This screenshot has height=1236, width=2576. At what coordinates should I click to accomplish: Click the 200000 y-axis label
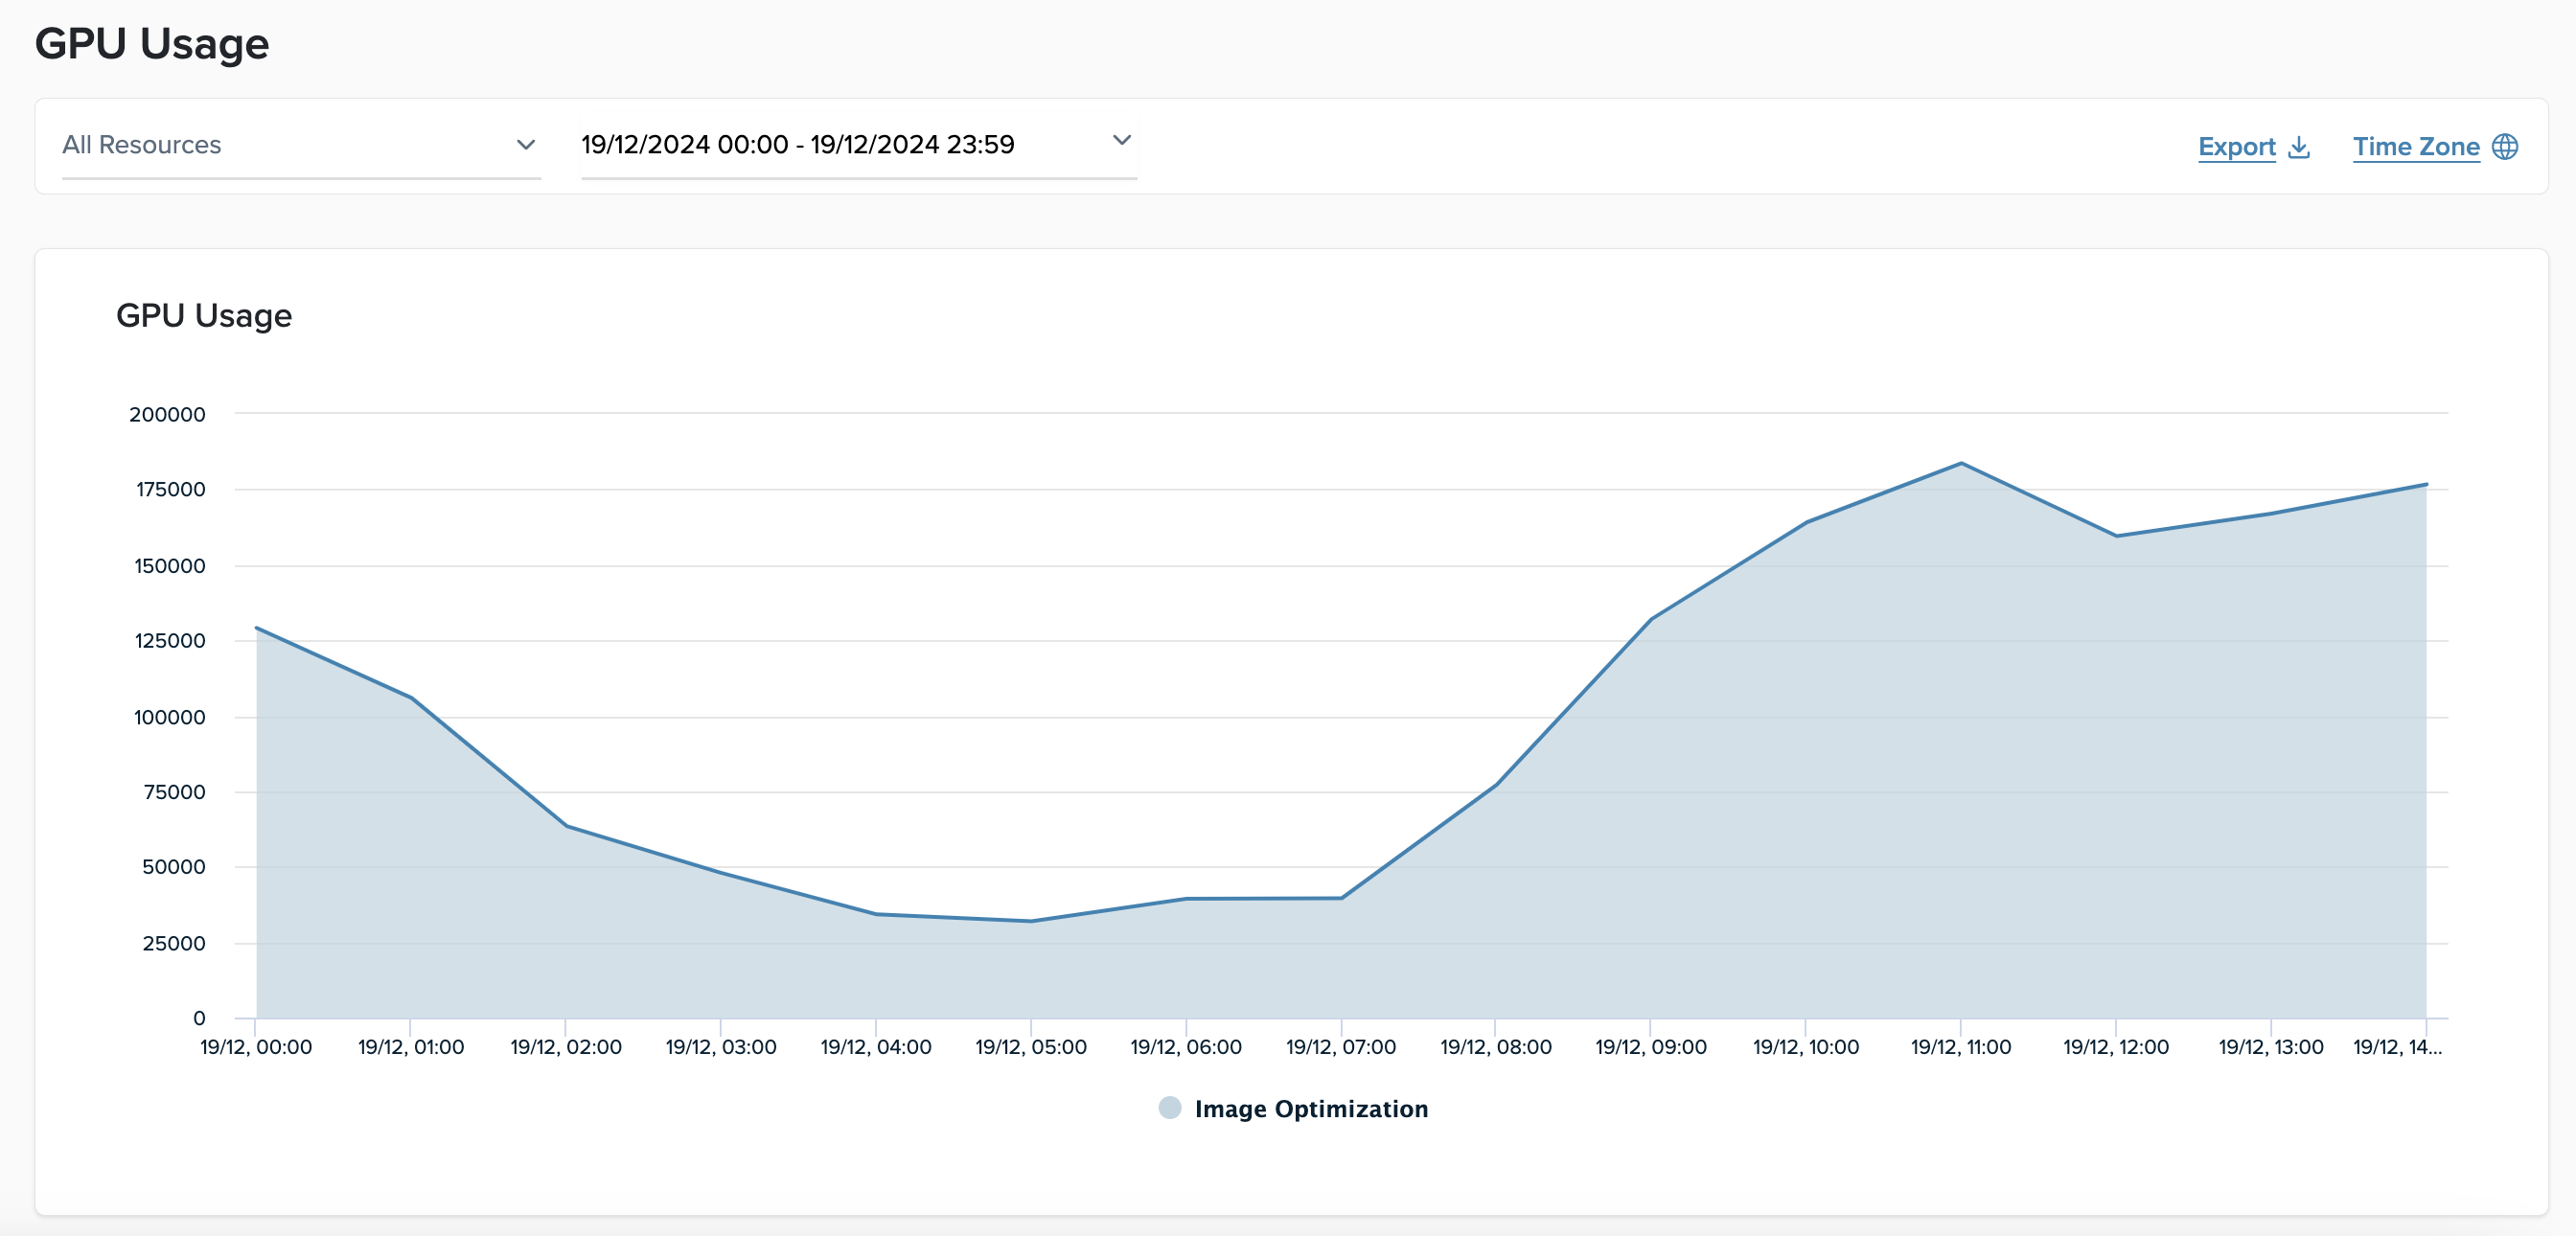point(167,414)
